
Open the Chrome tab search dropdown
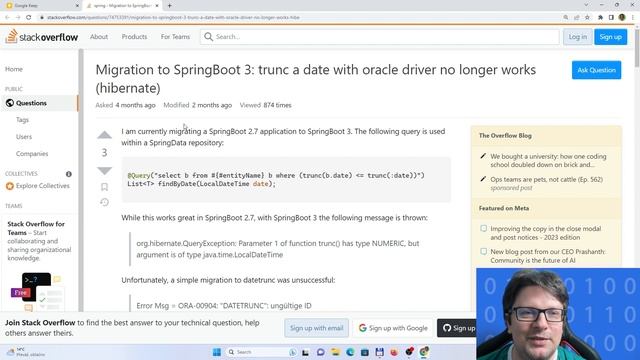pyautogui.click(x=586, y=5)
